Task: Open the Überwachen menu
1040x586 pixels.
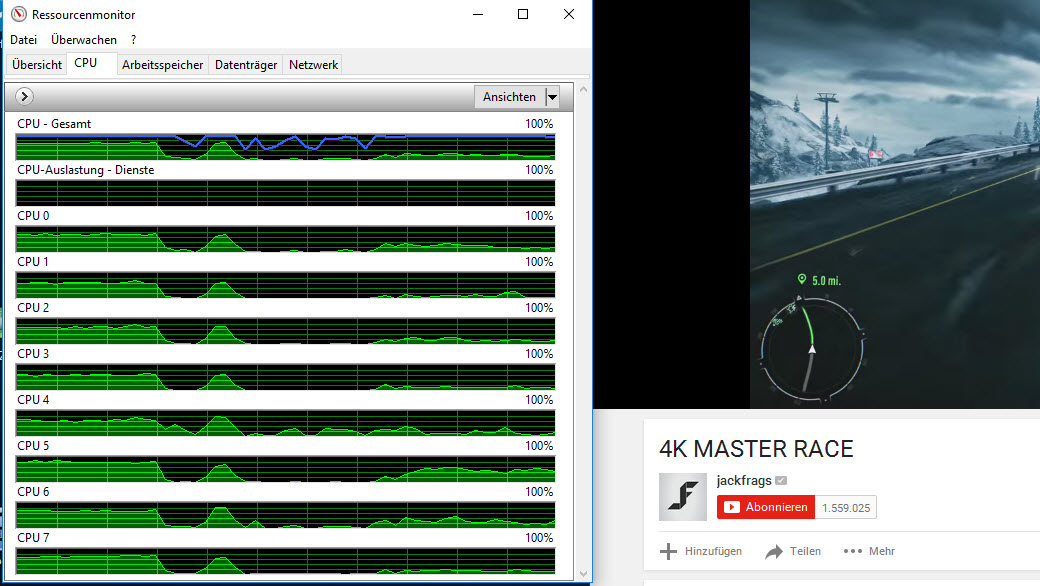Action: click(x=84, y=40)
